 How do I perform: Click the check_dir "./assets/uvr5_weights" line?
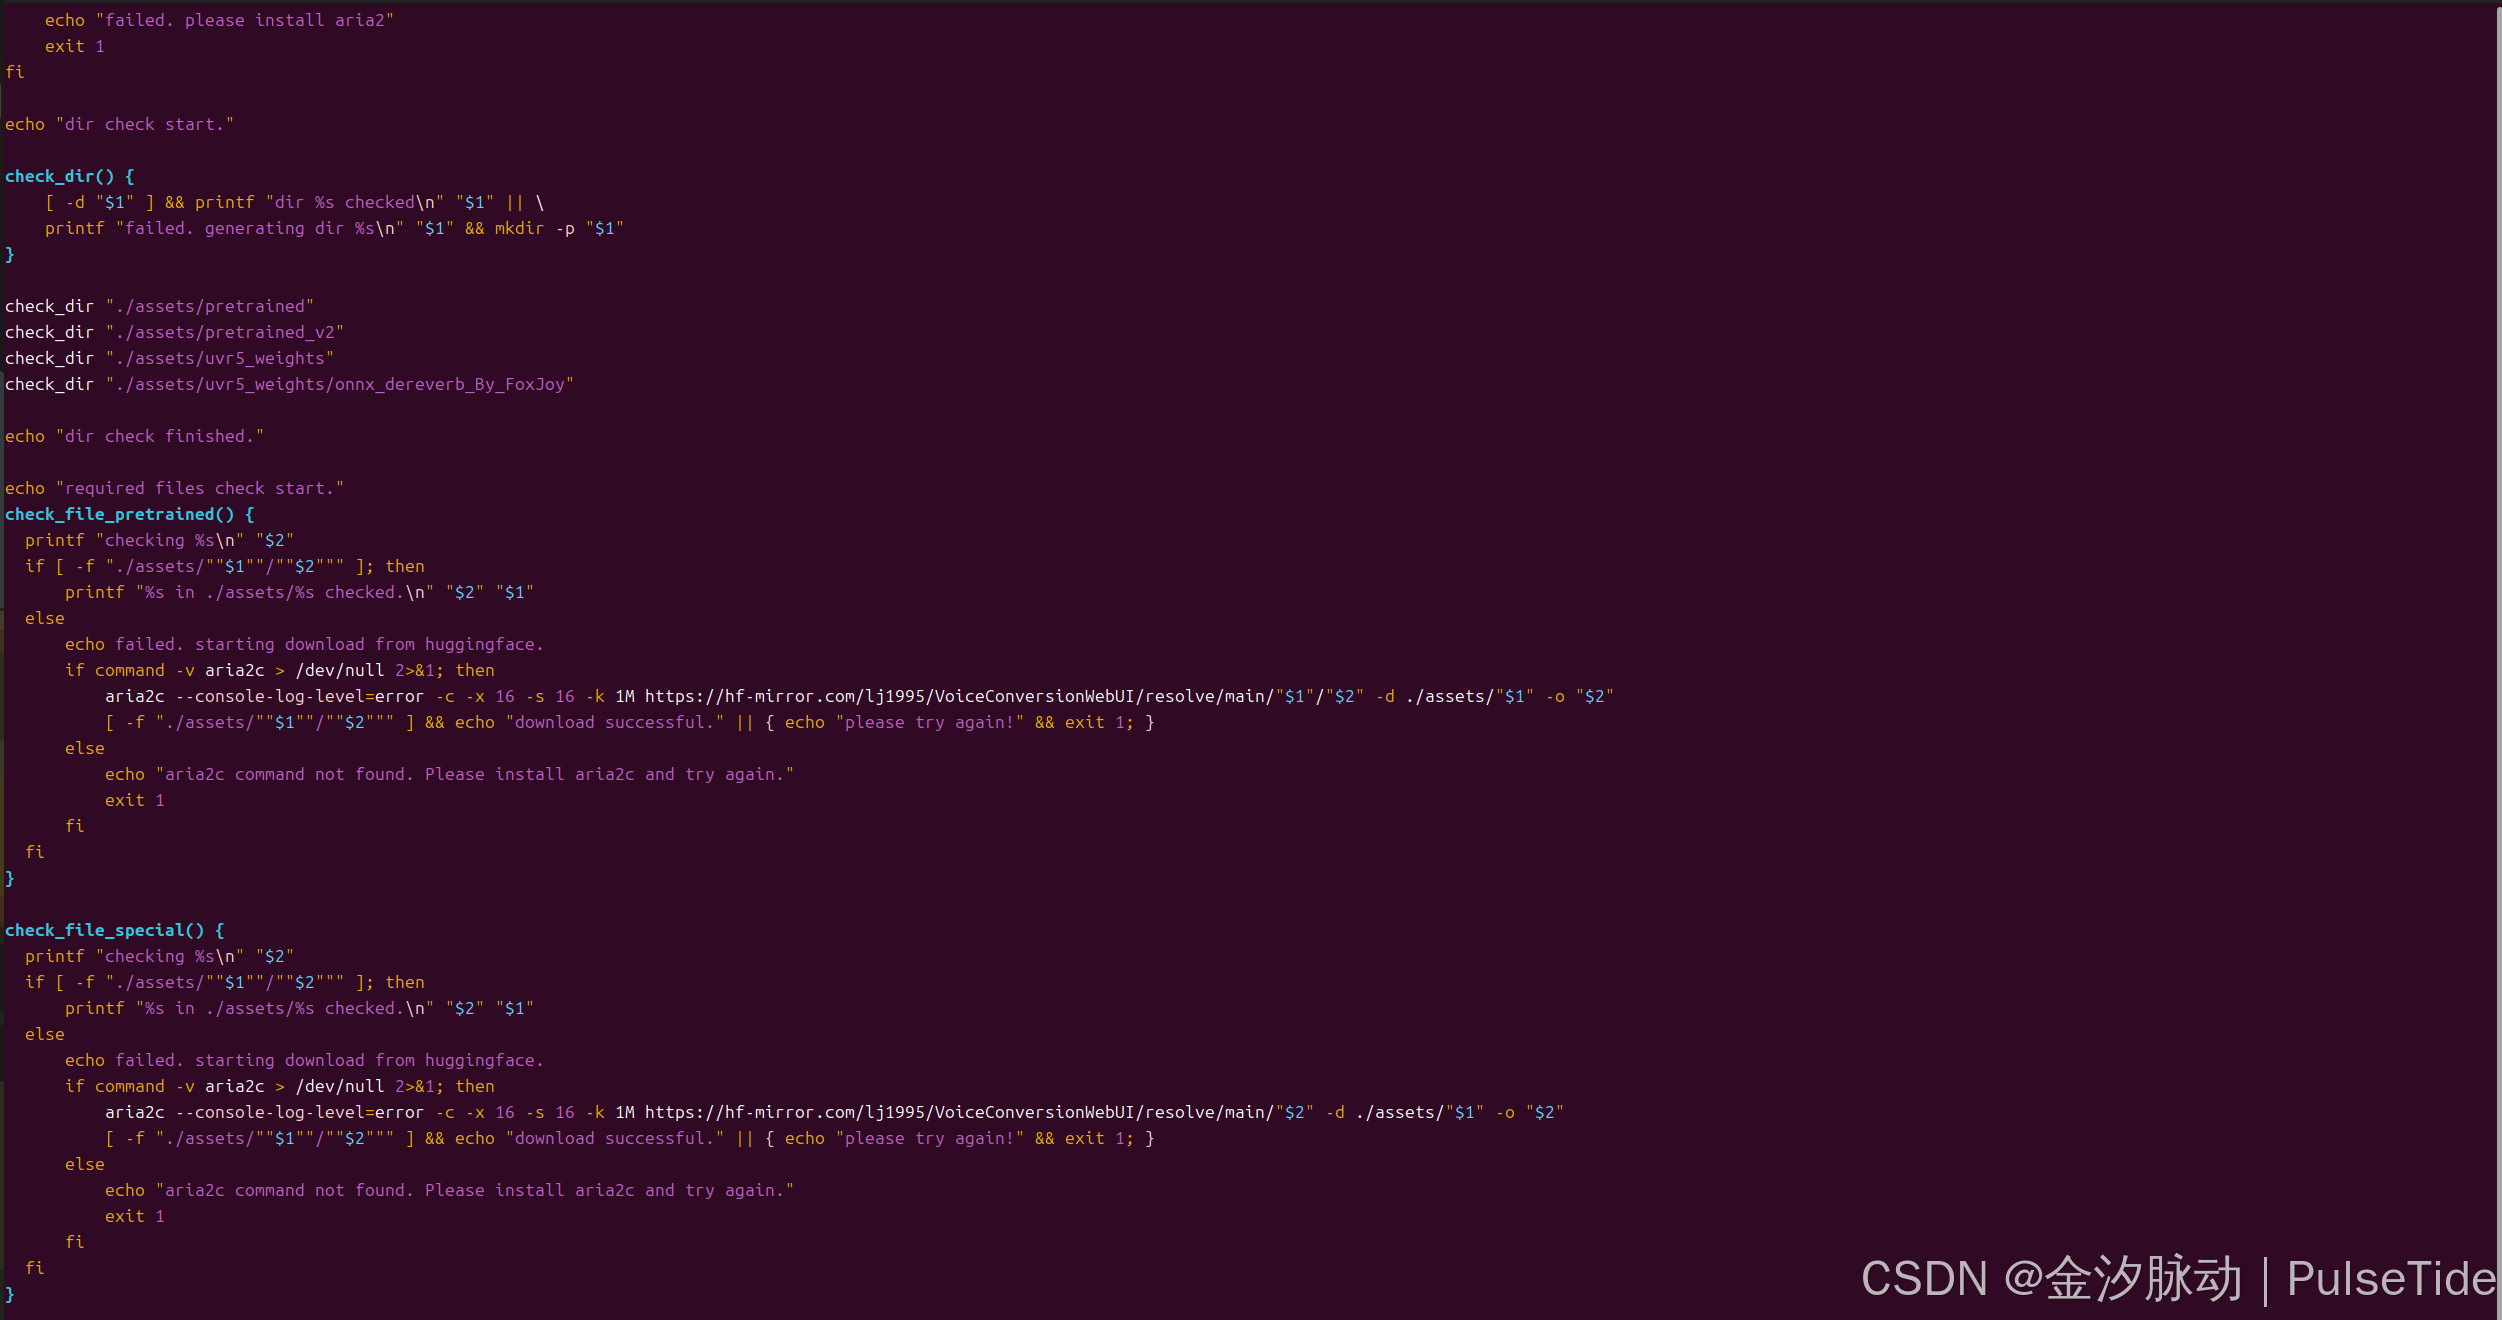point(169,358)
